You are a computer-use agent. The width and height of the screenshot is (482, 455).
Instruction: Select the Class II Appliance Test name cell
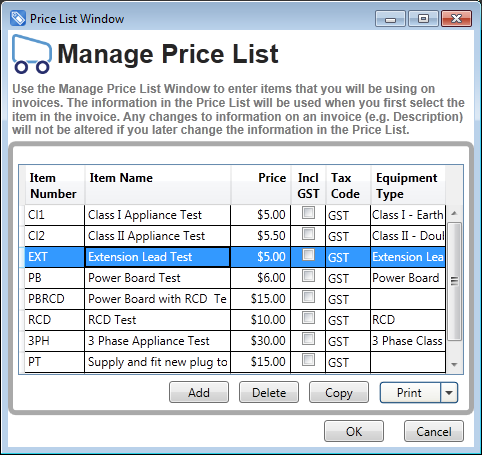pos(158,236)
